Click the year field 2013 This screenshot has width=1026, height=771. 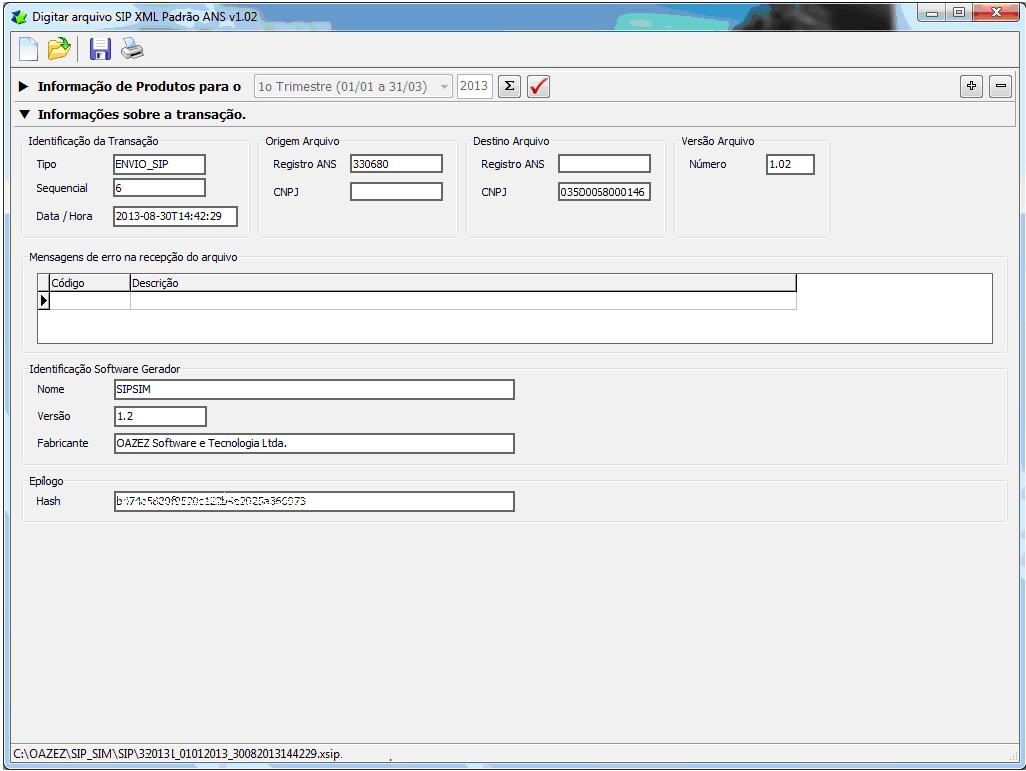474,86
